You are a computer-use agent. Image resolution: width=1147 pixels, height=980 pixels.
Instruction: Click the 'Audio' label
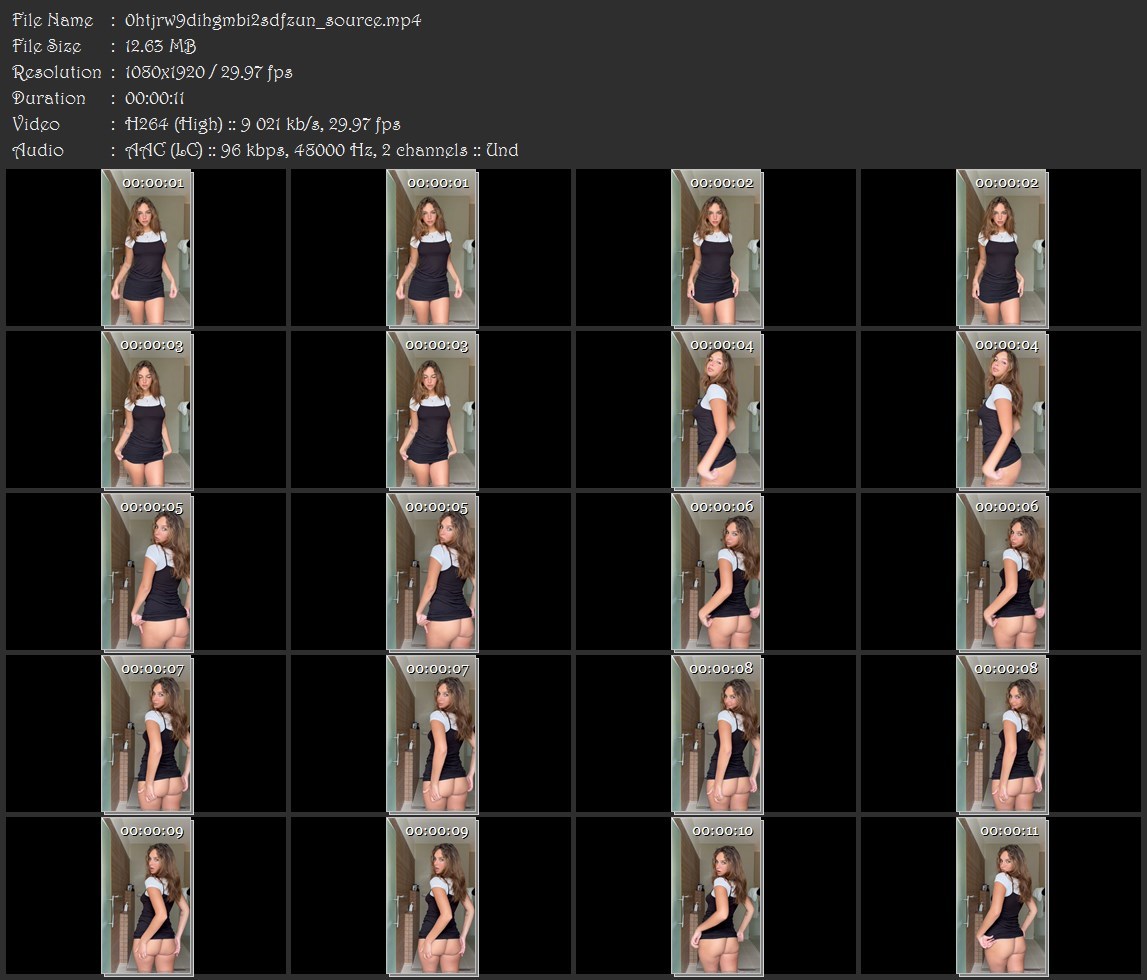(38, 151)
